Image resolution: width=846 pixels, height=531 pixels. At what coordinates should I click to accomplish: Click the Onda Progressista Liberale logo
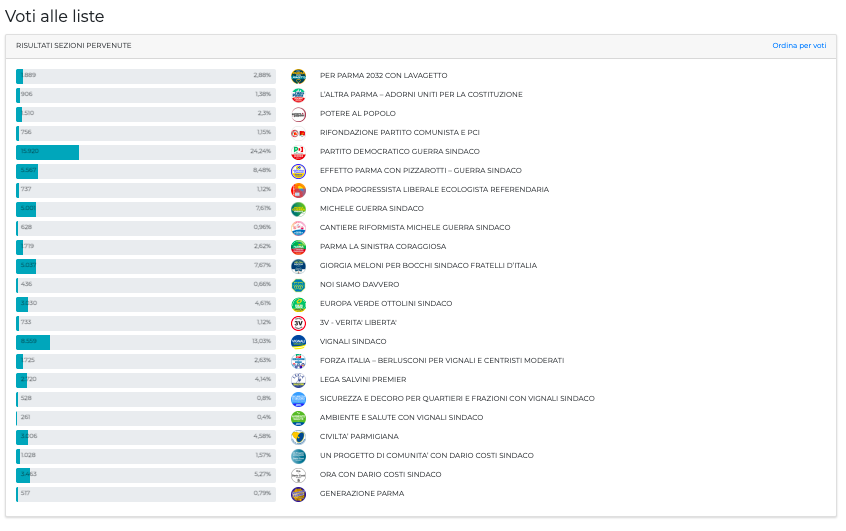pos(297,190)
